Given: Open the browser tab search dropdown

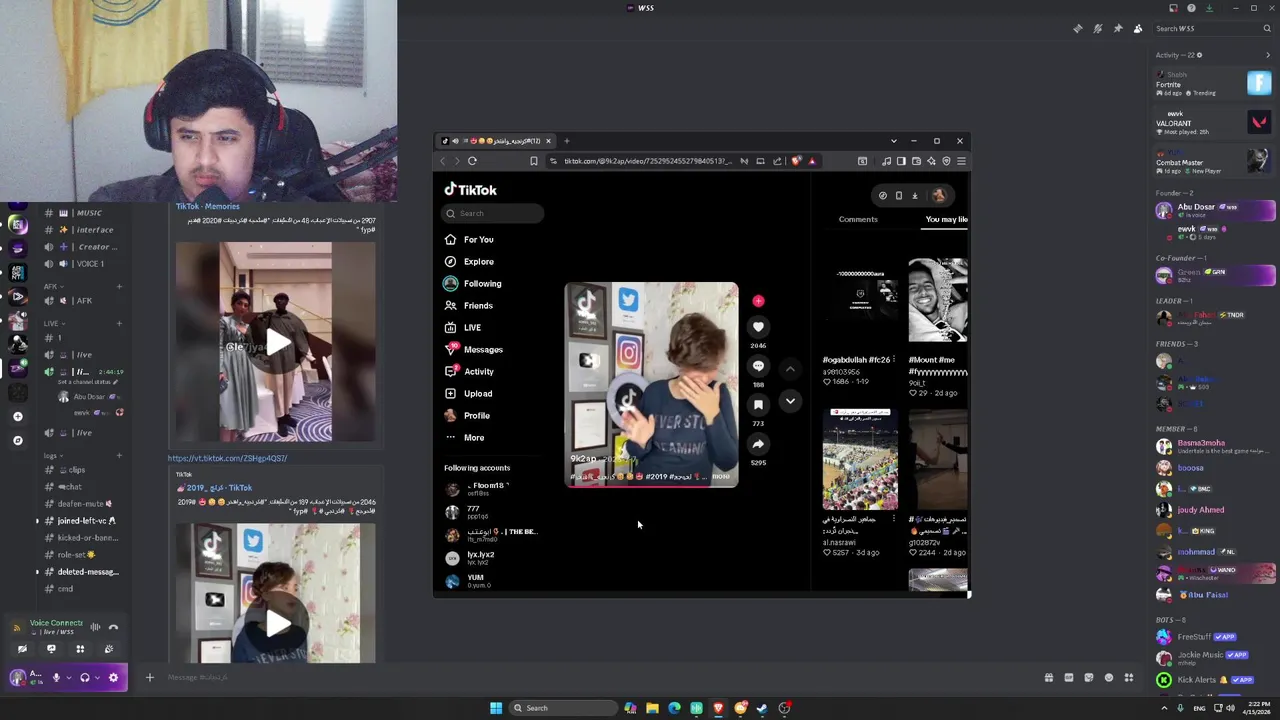Looking at the screenshot, I should click(x=893, y=141).
